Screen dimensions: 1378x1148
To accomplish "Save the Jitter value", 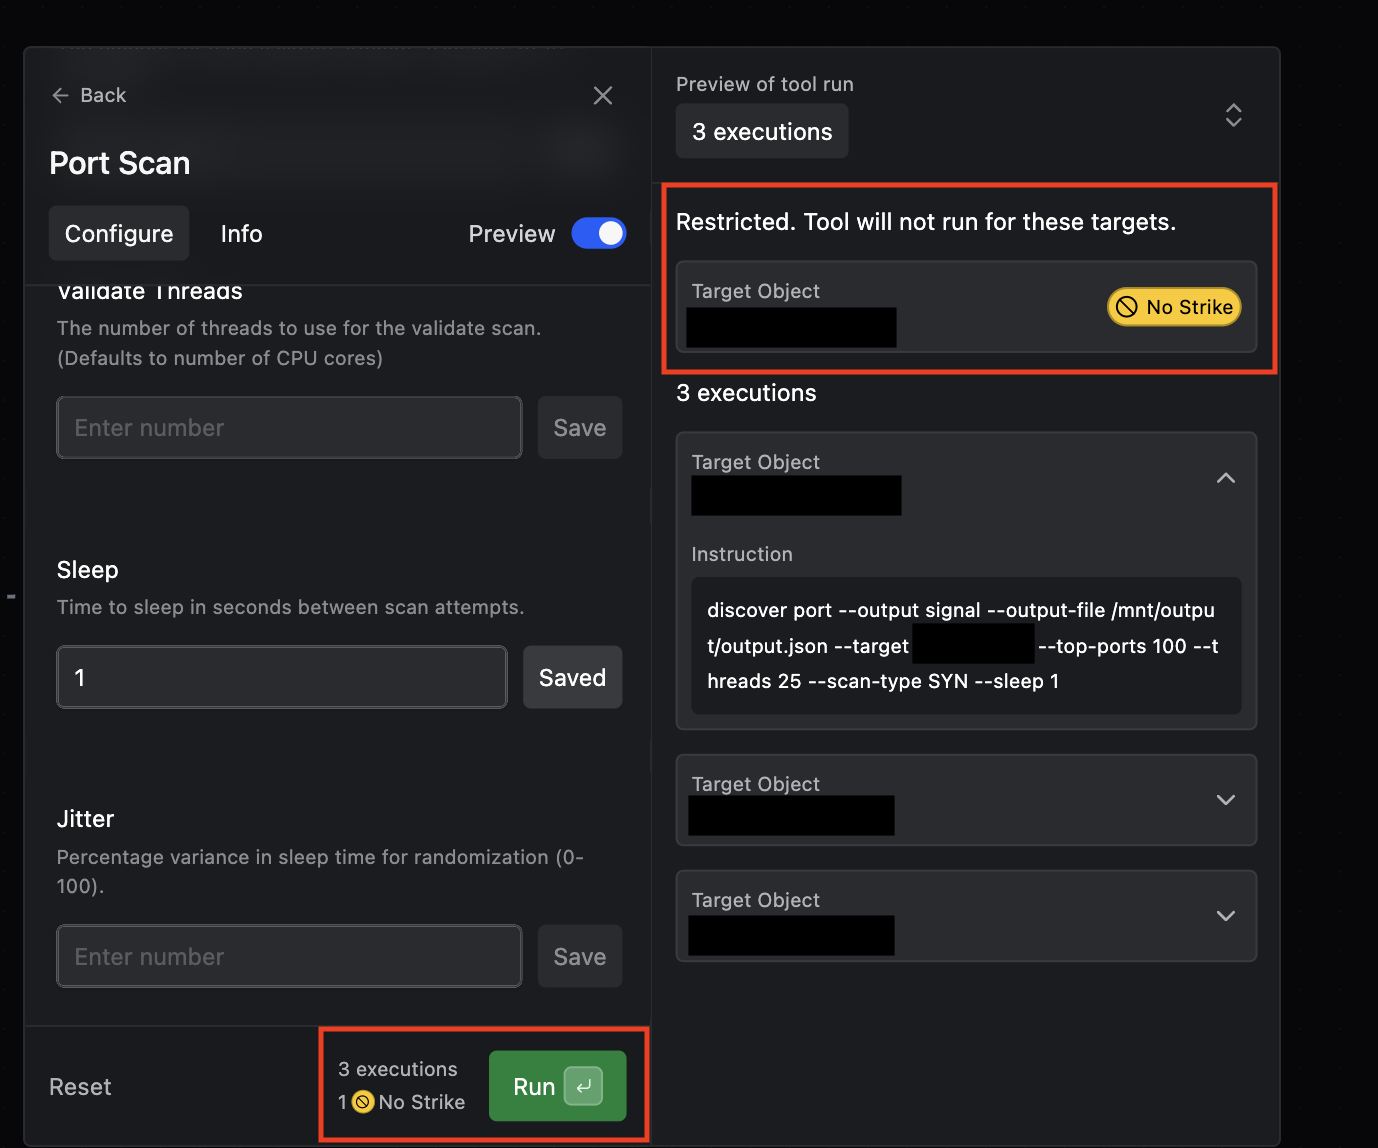I will coord(579,957).
